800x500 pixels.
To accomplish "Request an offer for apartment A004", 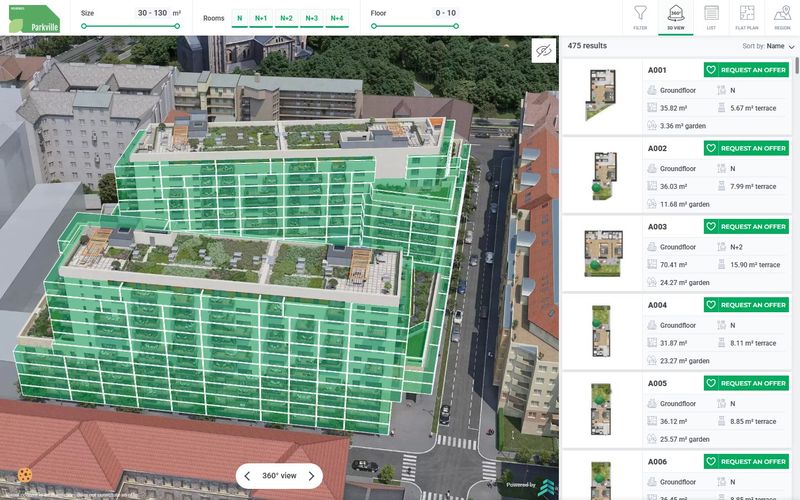I will tap(746, 305).
